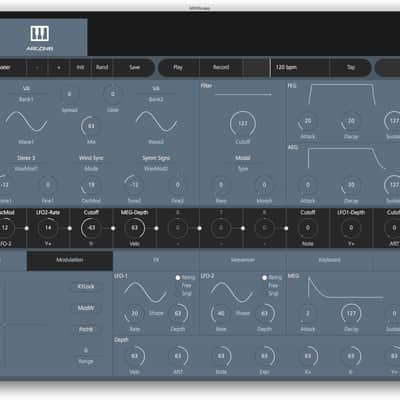Click the LFO1-Depth mod matrix knob

(351, 228)
